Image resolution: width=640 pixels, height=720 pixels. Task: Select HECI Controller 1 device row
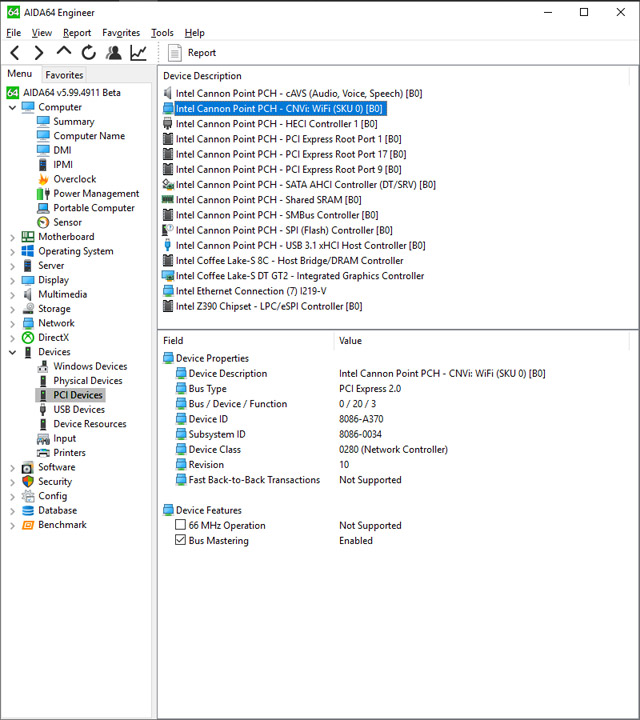pyautogui.click(x=276, y=124)
